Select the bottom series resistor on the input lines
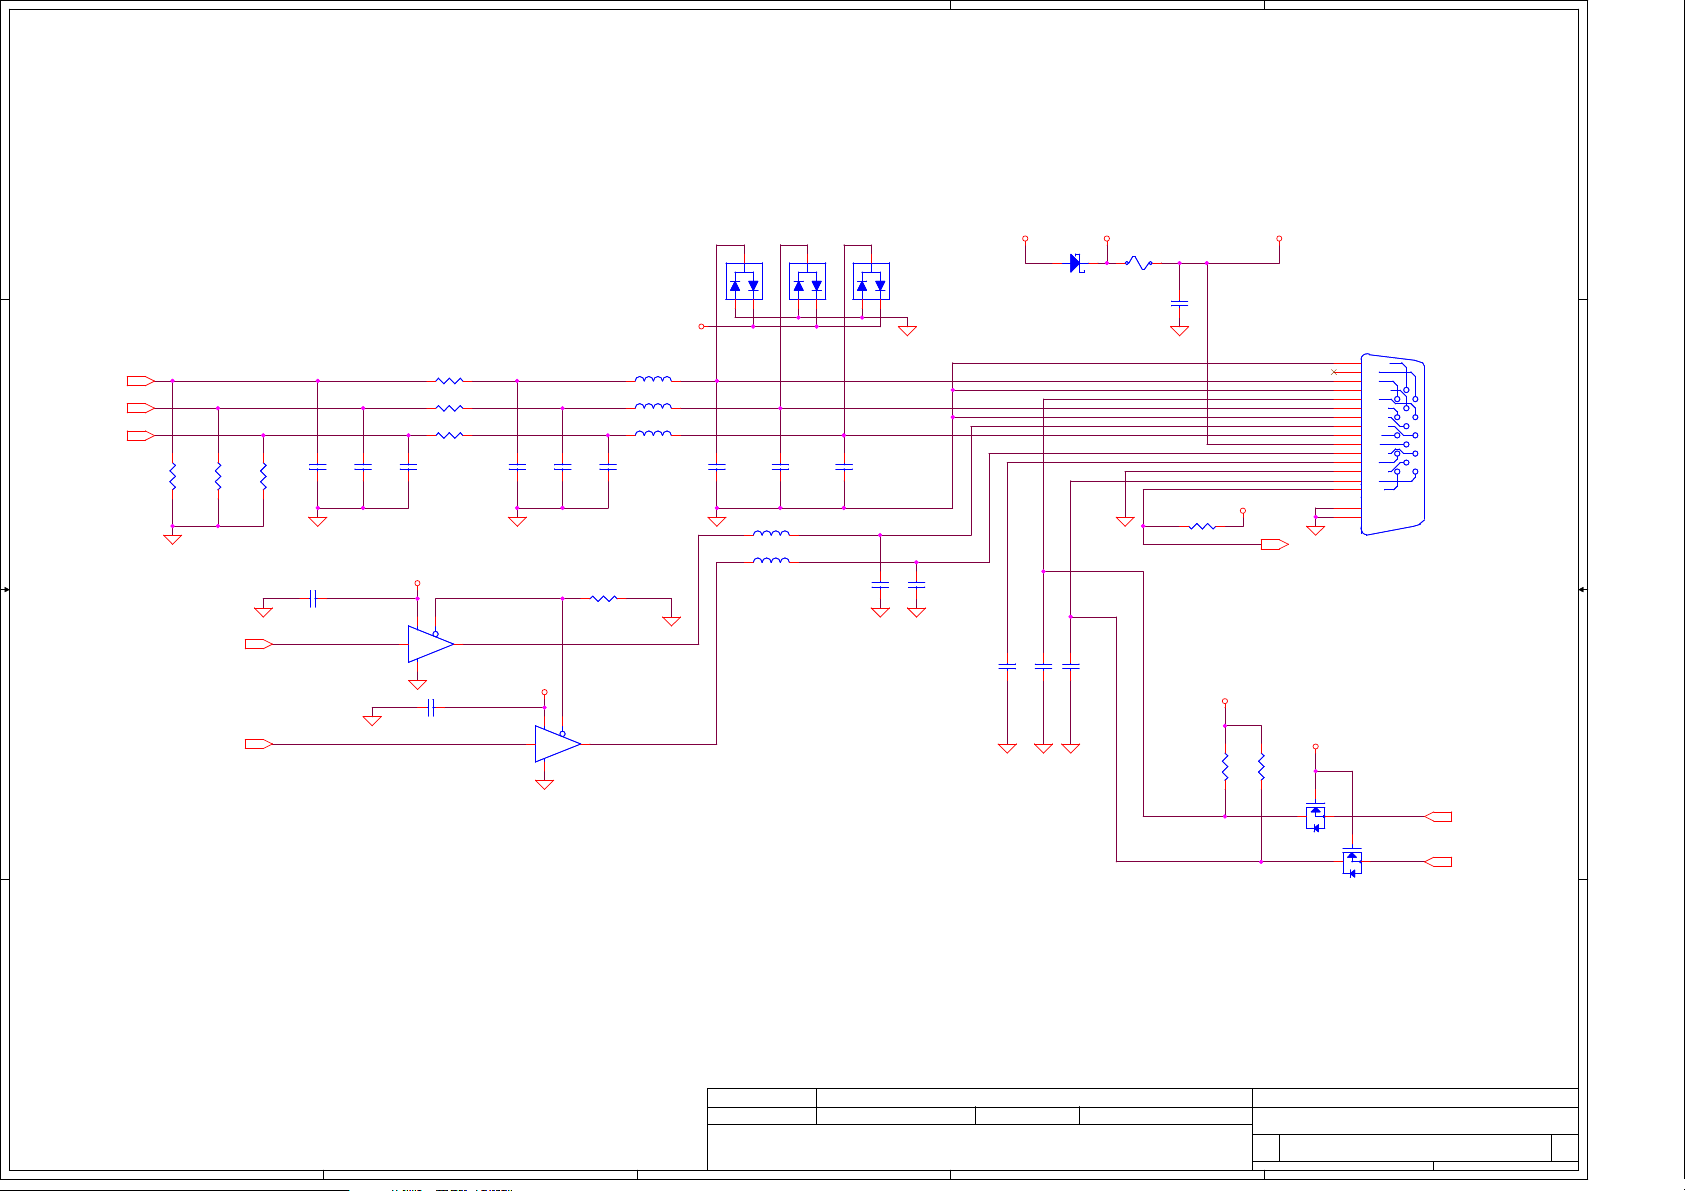The width and height of the screenshot is (1685, 1191). coord(450,435)
